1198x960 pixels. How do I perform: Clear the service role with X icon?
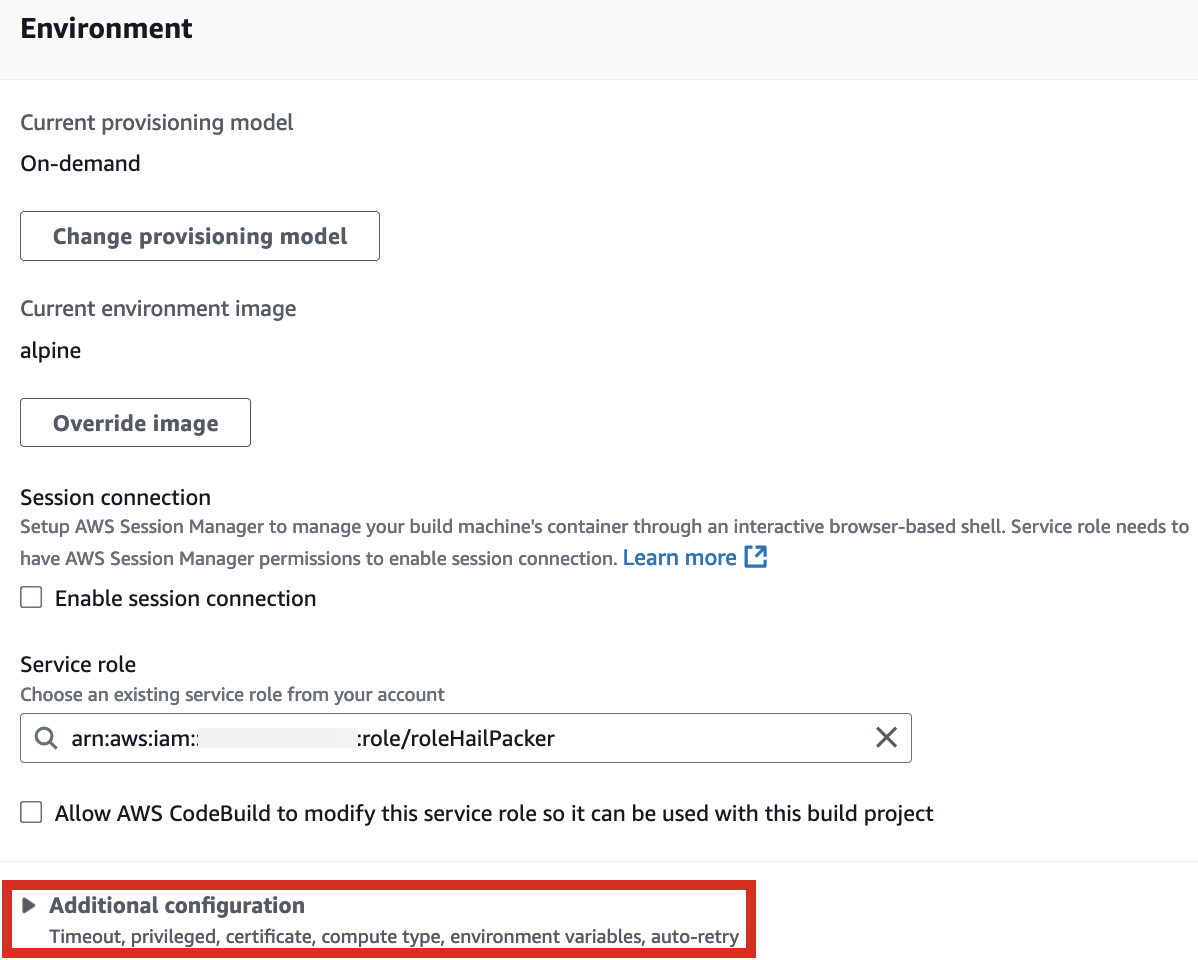coord(886,738)
